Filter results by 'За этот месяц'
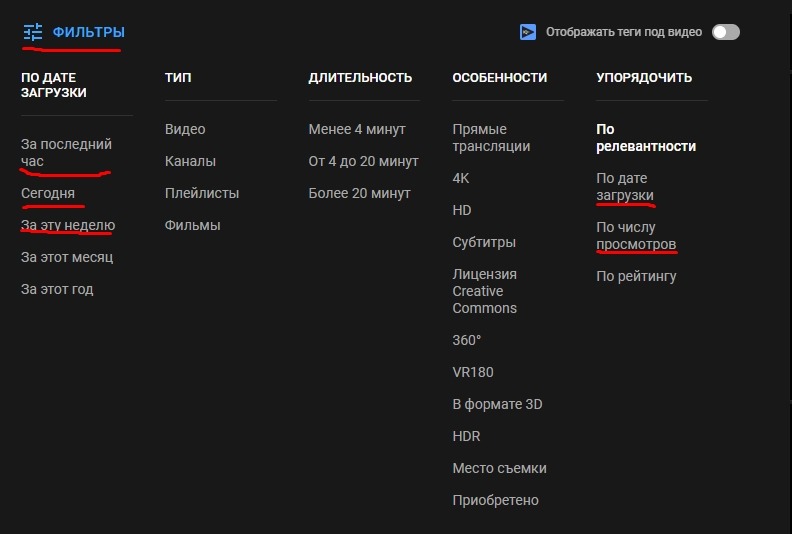Image resolution: width=792 pixels, height=534 pixels. pos(67,257)
